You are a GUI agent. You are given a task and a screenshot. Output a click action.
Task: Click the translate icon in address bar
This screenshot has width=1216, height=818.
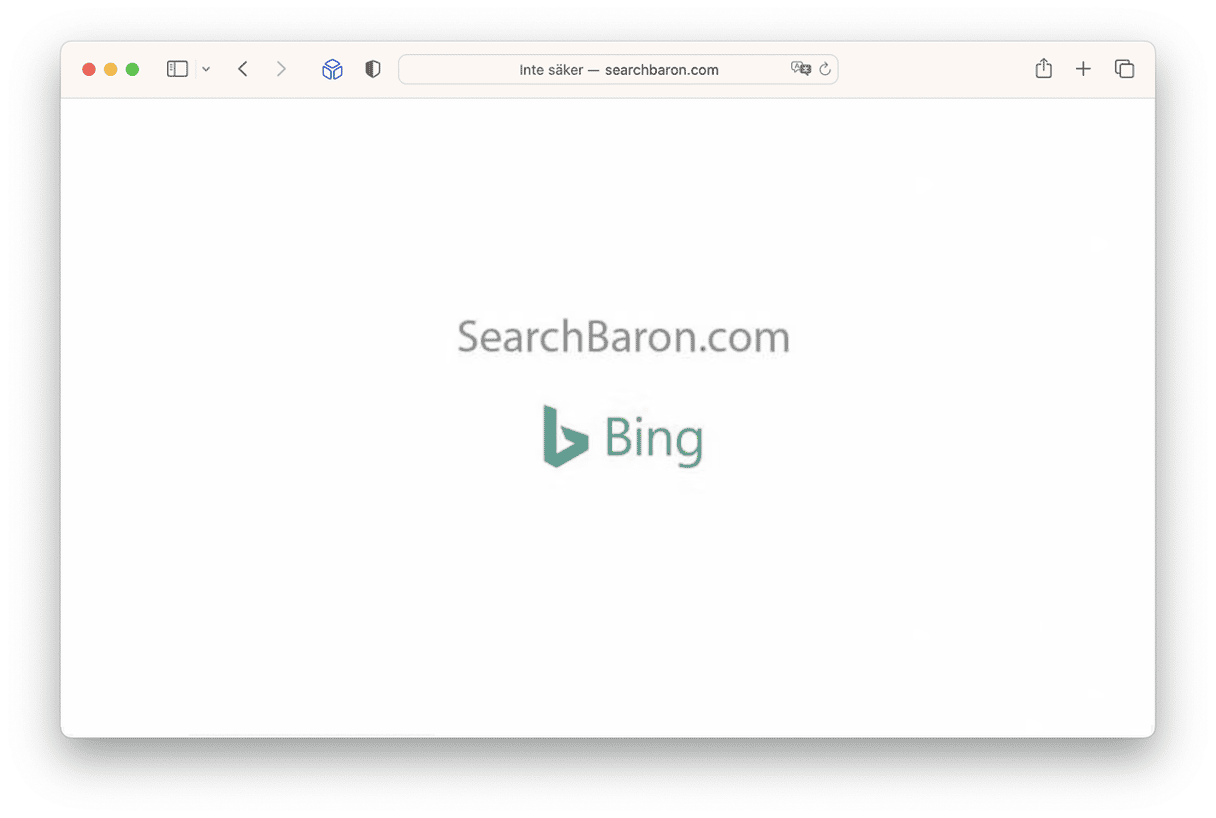click(x=800, y=69)
